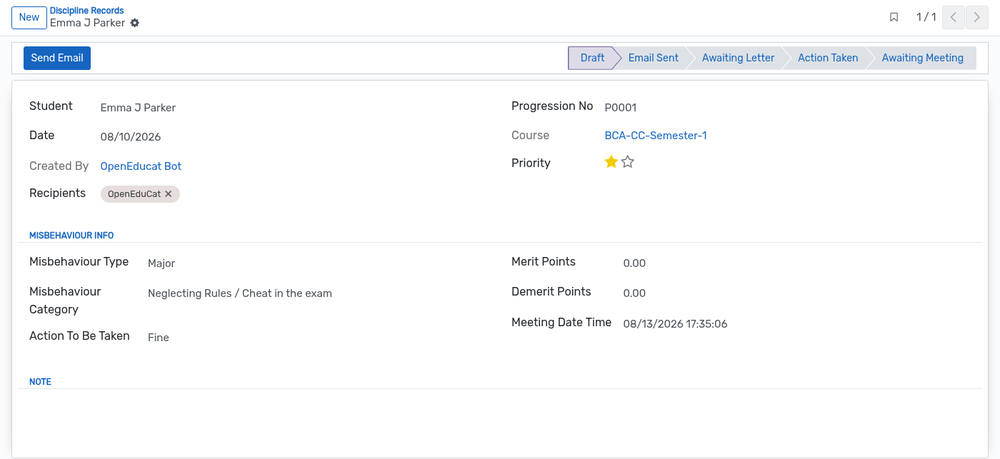Click the Priority label
Screen dimensions: 1000x459
(x=531, y=163)
